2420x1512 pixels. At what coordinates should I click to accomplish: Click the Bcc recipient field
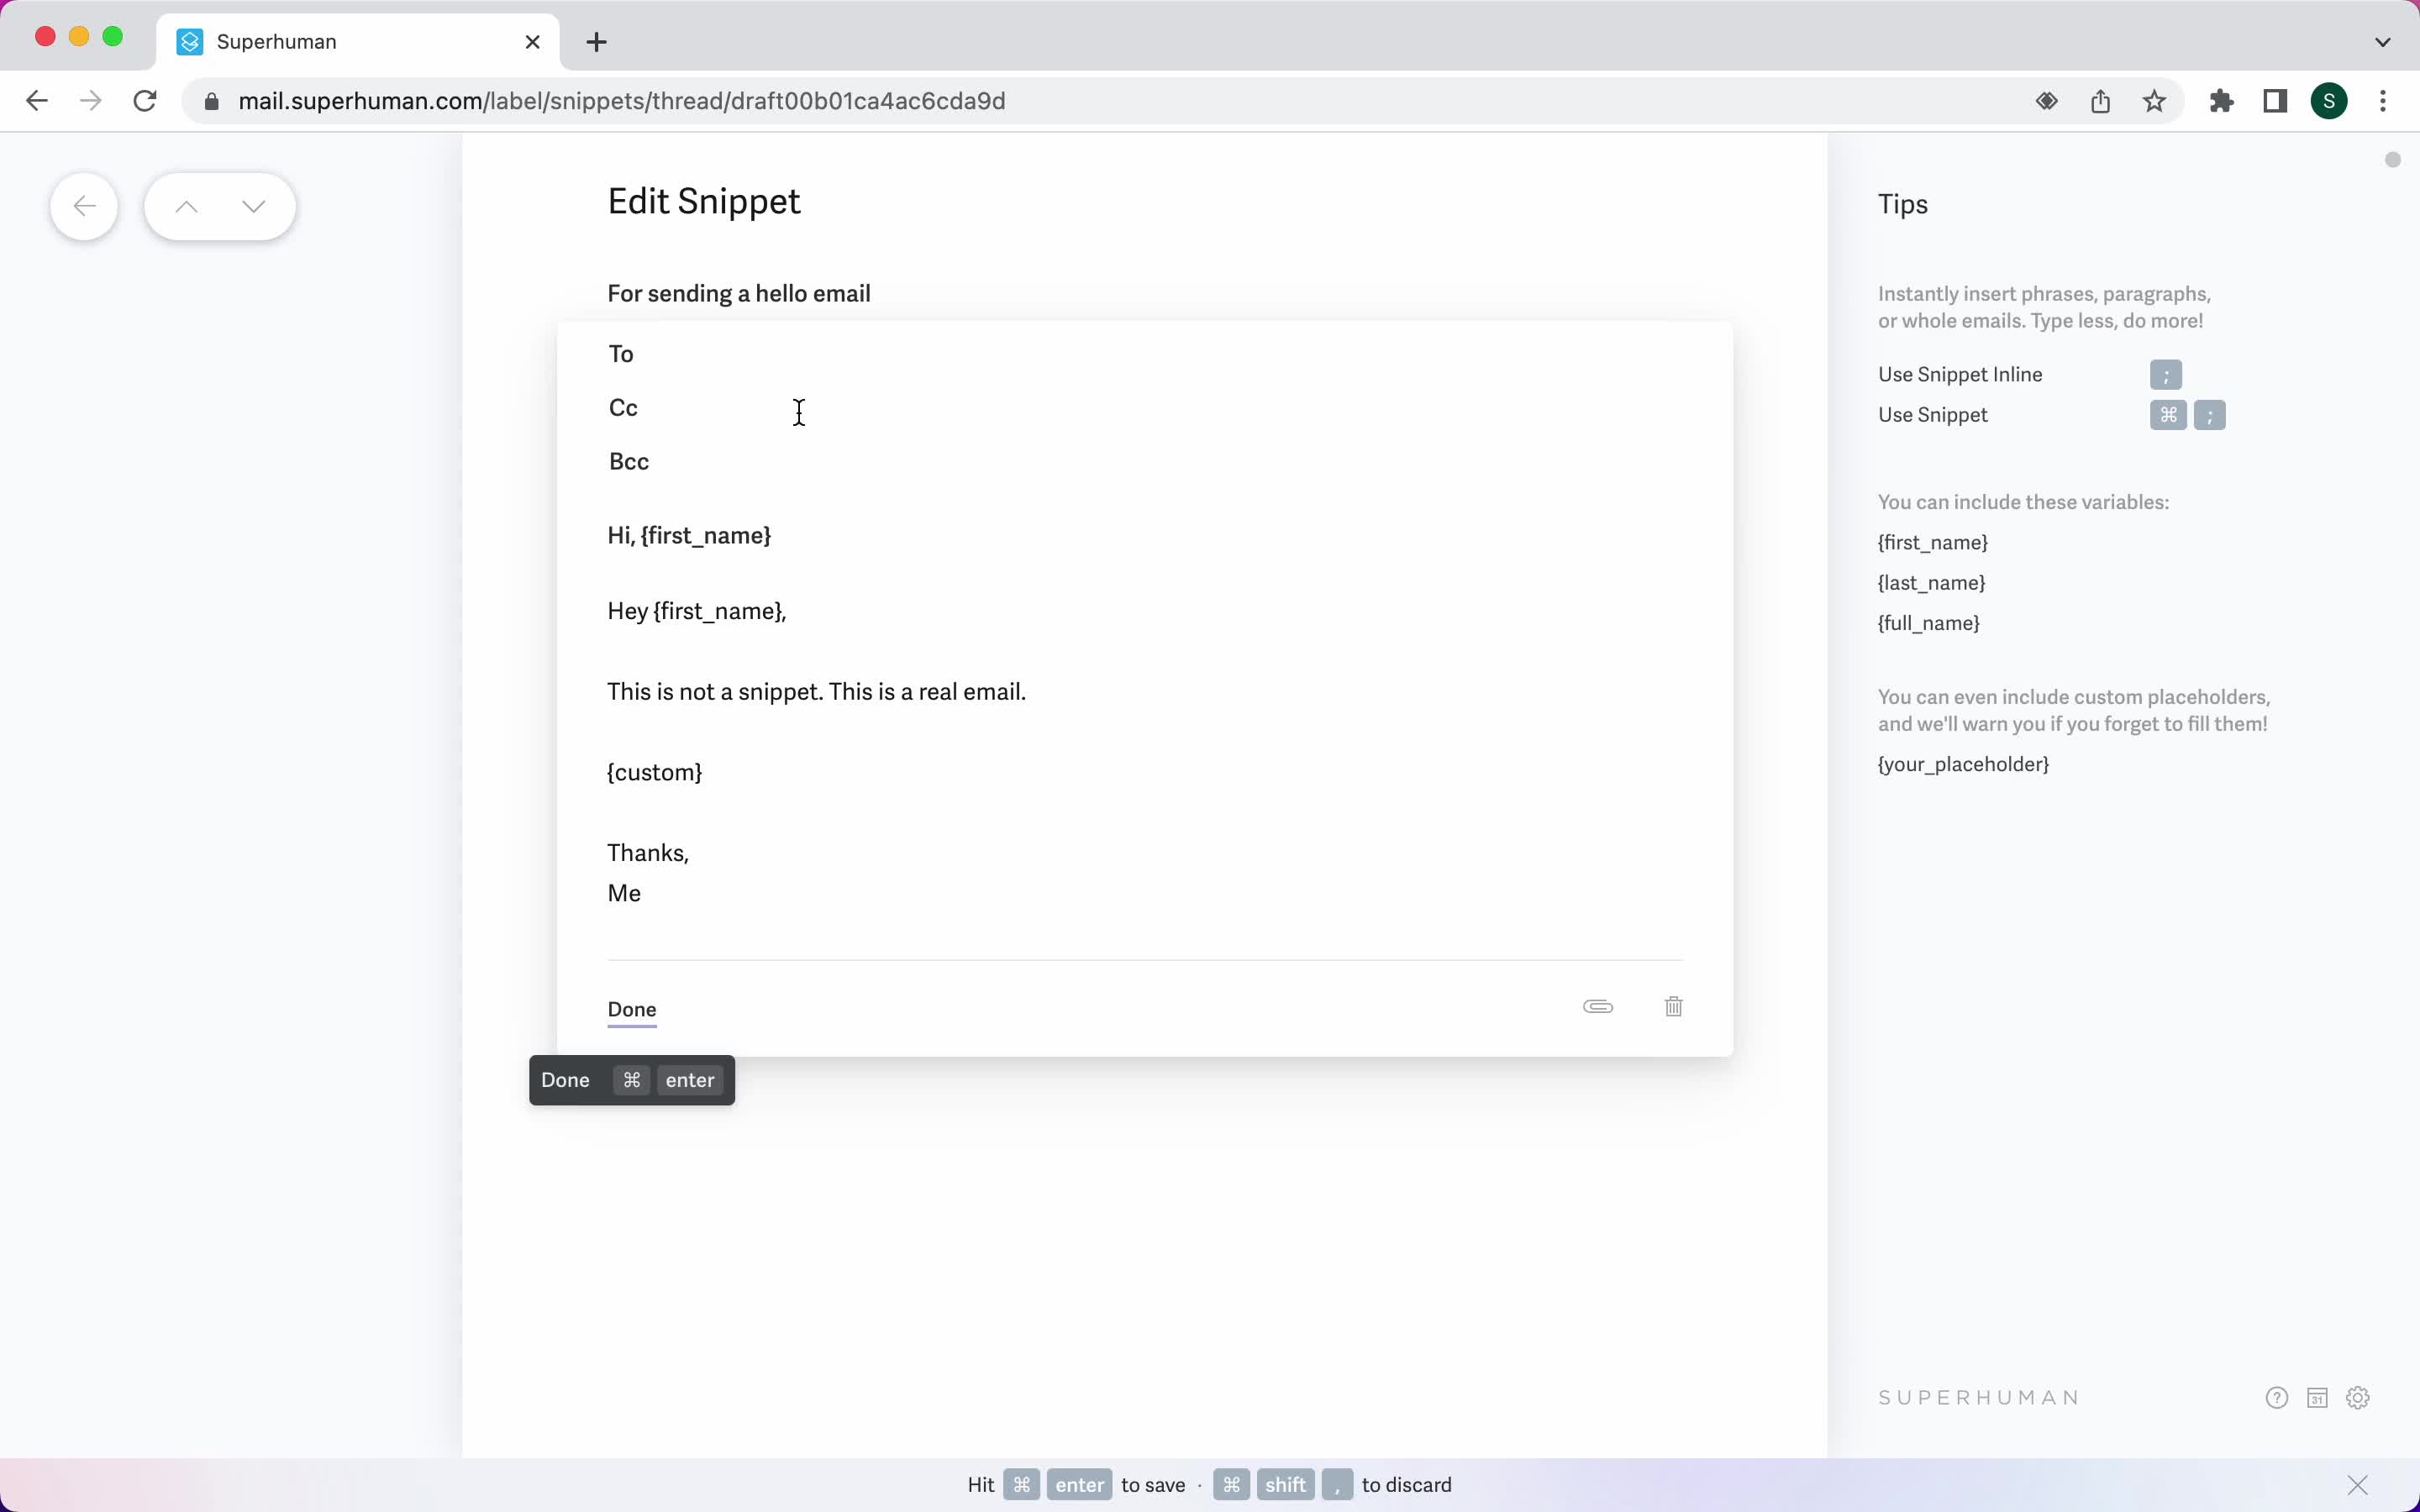tap(1145, 462)
